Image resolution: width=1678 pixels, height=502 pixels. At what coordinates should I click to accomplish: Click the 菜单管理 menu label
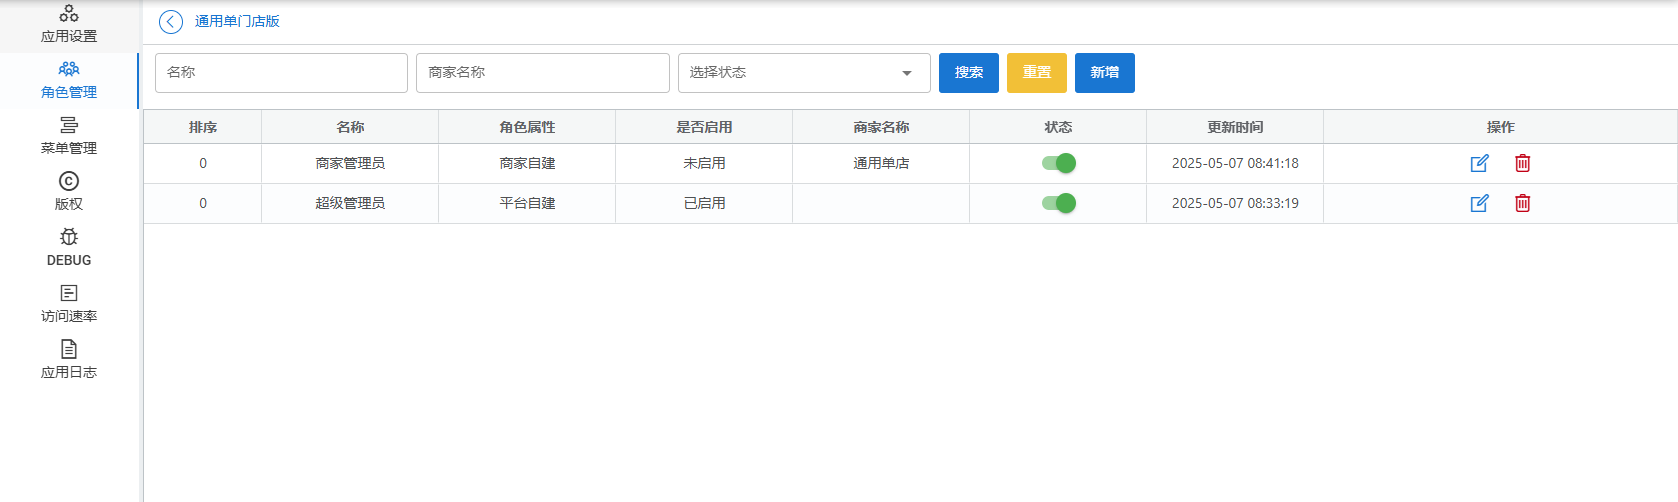(69, 148)
